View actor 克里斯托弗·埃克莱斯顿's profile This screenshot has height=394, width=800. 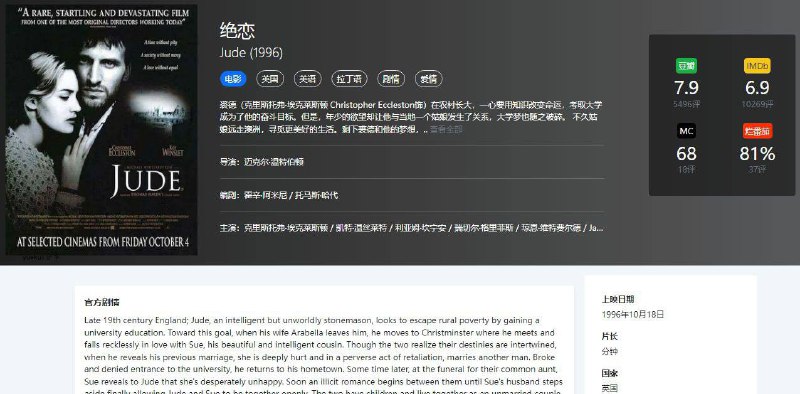coord(287,228)
